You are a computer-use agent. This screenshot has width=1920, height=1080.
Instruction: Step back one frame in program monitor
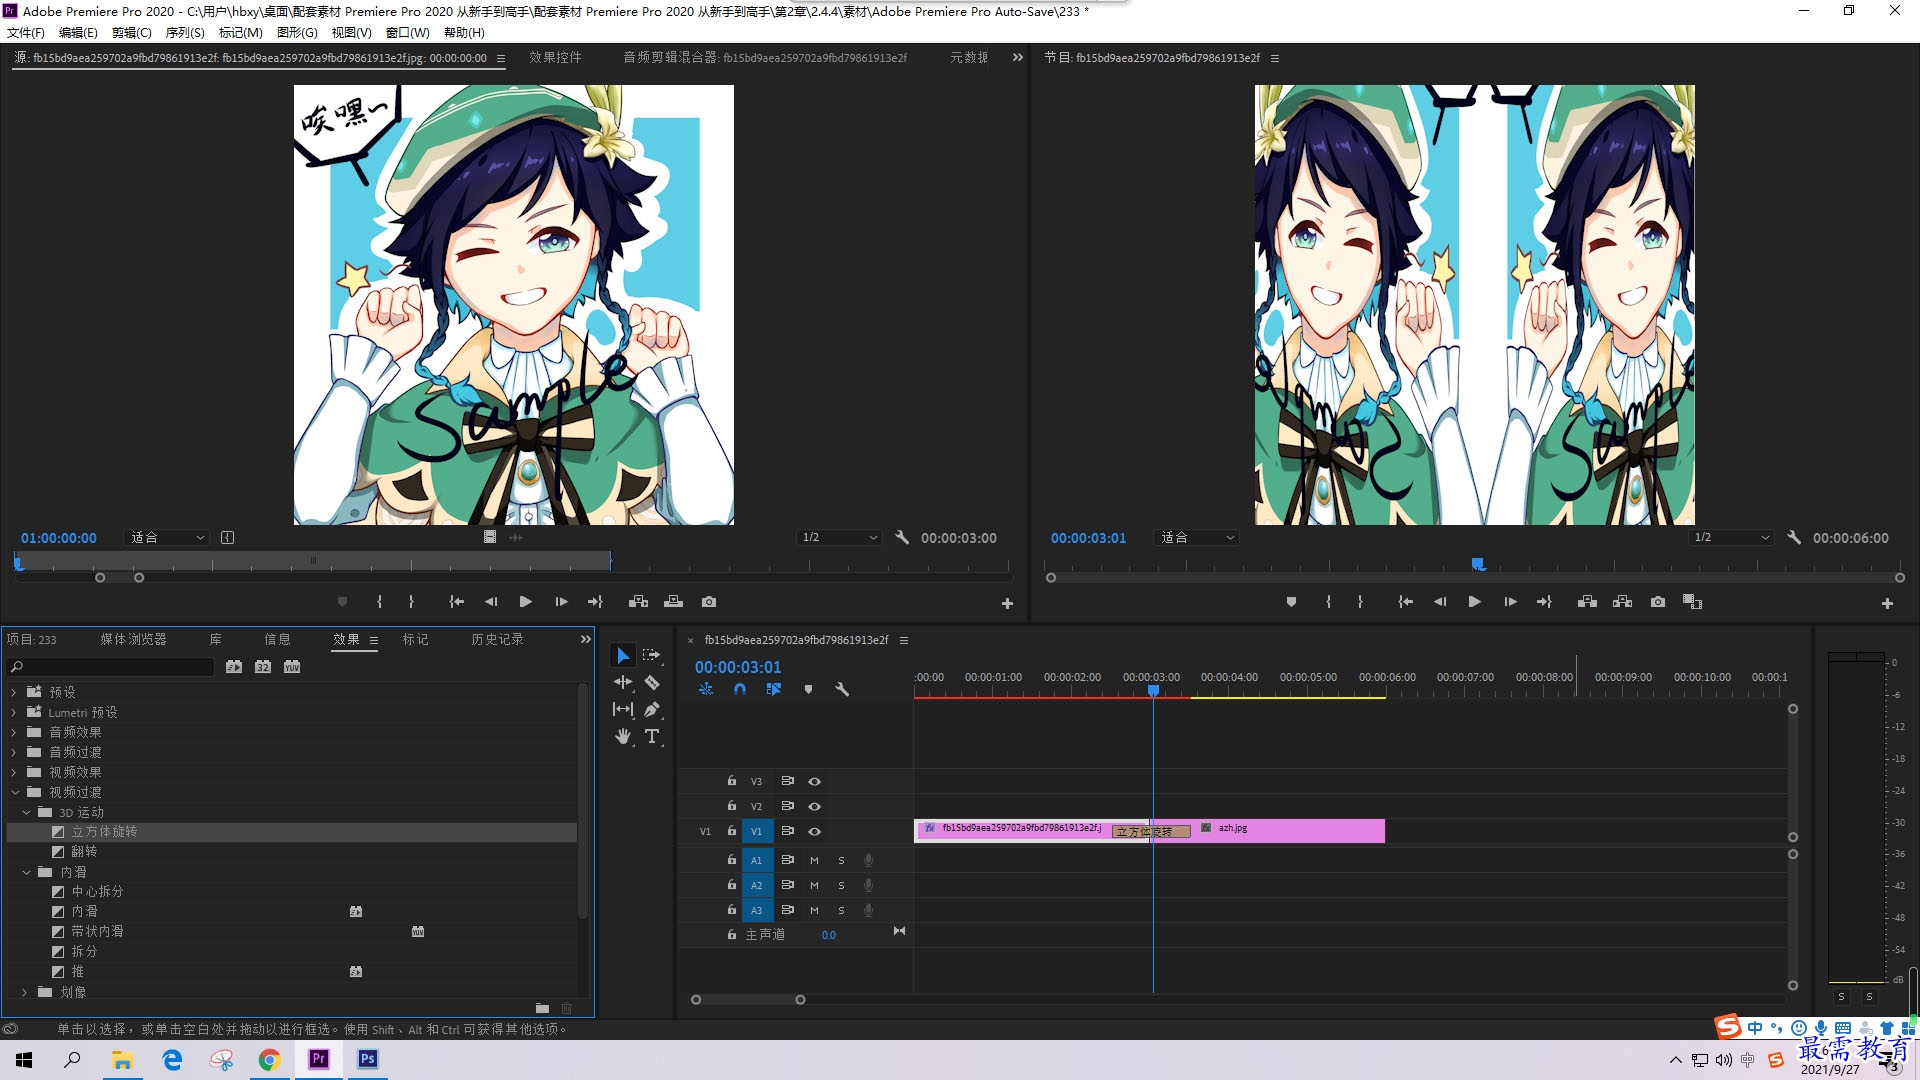click(1440, 602)
